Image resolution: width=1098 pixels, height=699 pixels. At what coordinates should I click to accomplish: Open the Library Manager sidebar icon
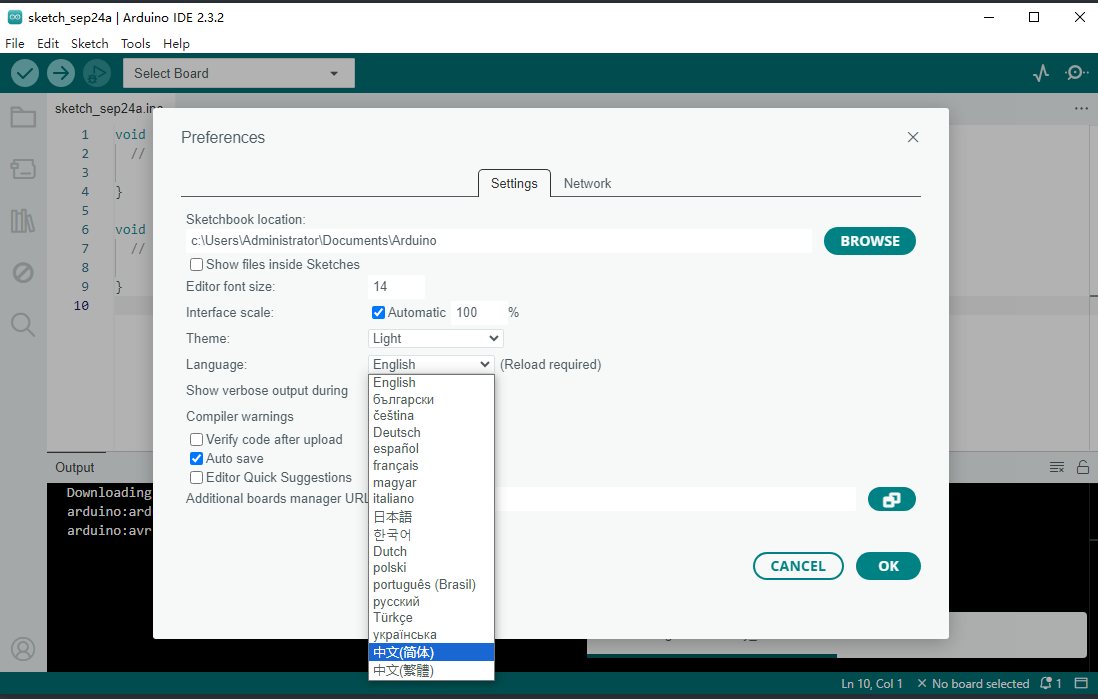[x=23, y=221]
